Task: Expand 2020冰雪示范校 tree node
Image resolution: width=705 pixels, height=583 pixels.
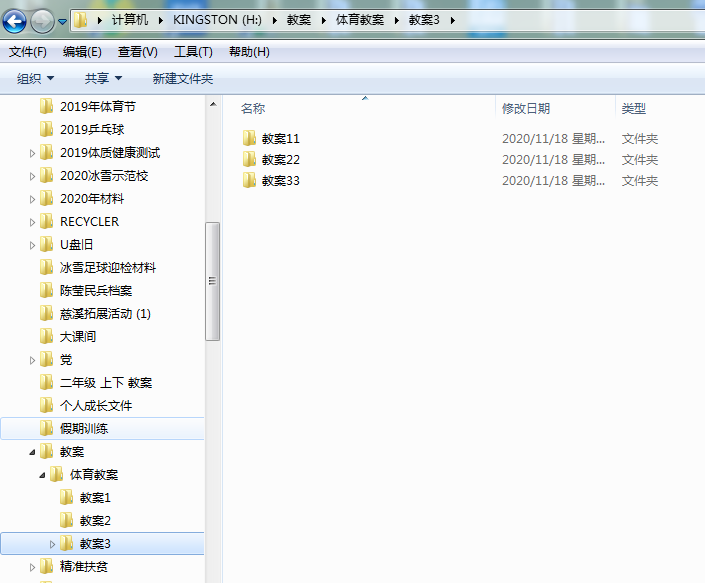Action: tap(32, 176)
